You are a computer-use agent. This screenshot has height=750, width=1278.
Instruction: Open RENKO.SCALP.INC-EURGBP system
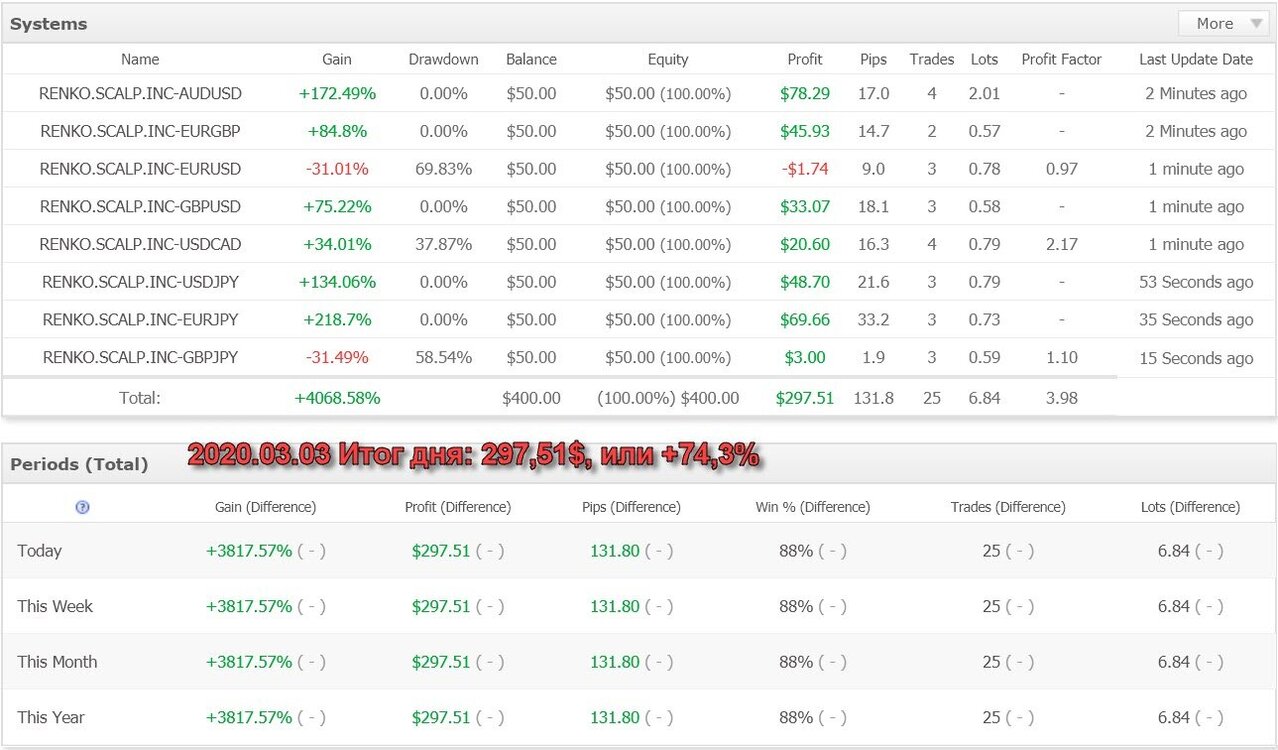point(140,131)
